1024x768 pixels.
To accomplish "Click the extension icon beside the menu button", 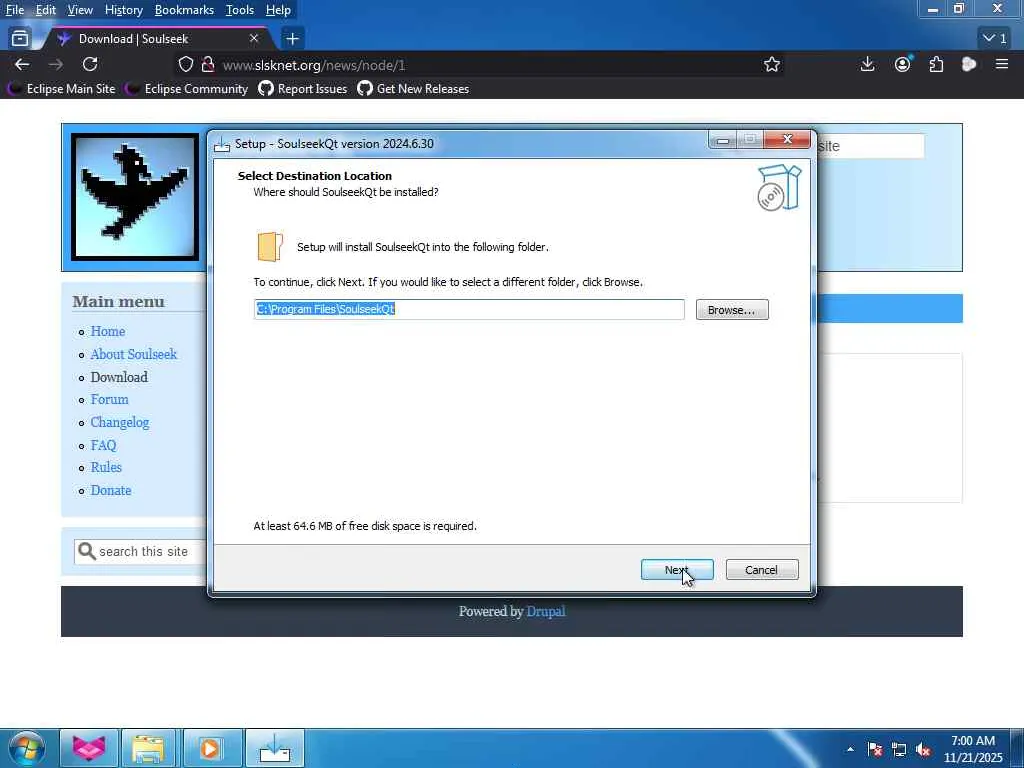I will point(968,64).
